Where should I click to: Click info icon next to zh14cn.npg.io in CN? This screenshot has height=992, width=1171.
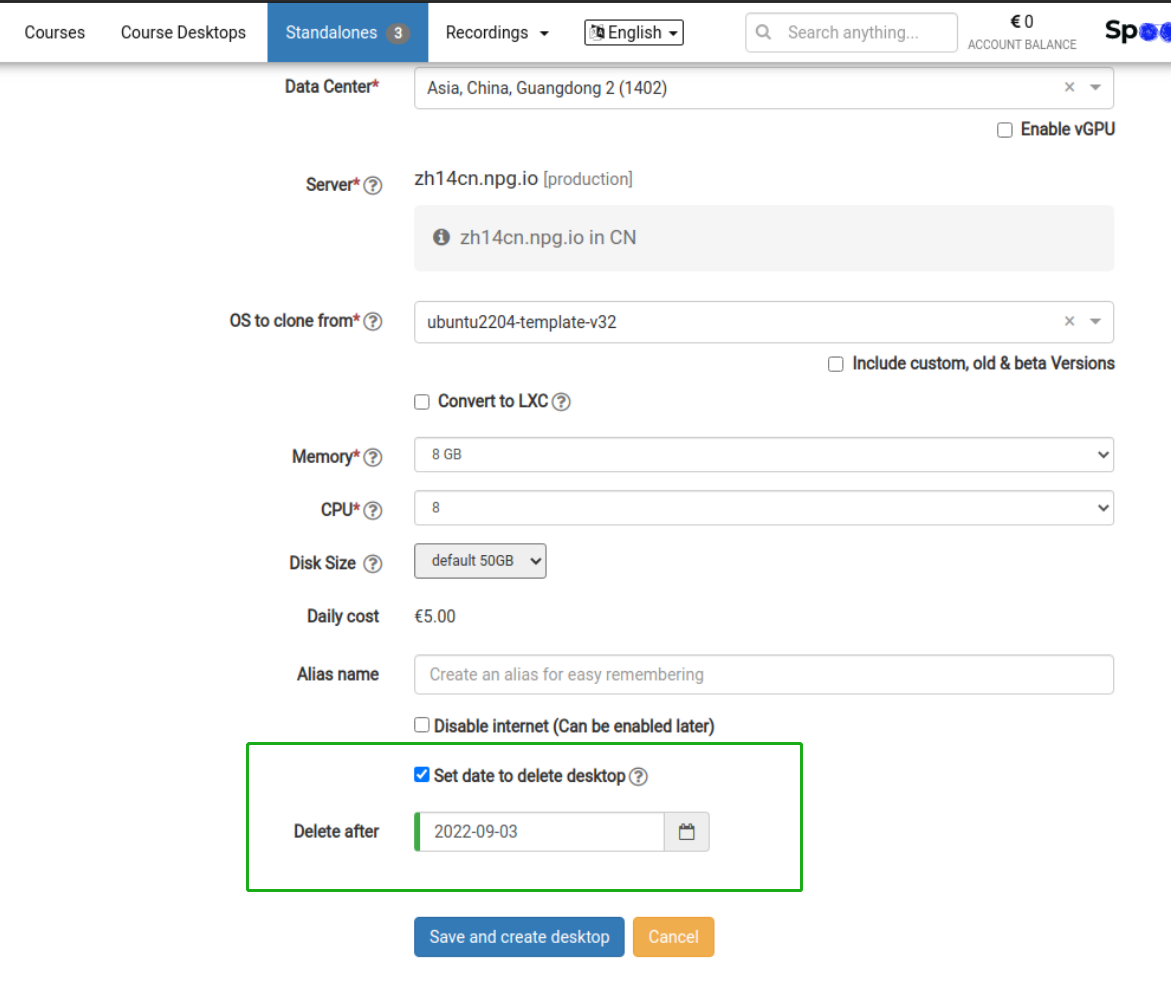pyautogui.click(x=441, y=237)
